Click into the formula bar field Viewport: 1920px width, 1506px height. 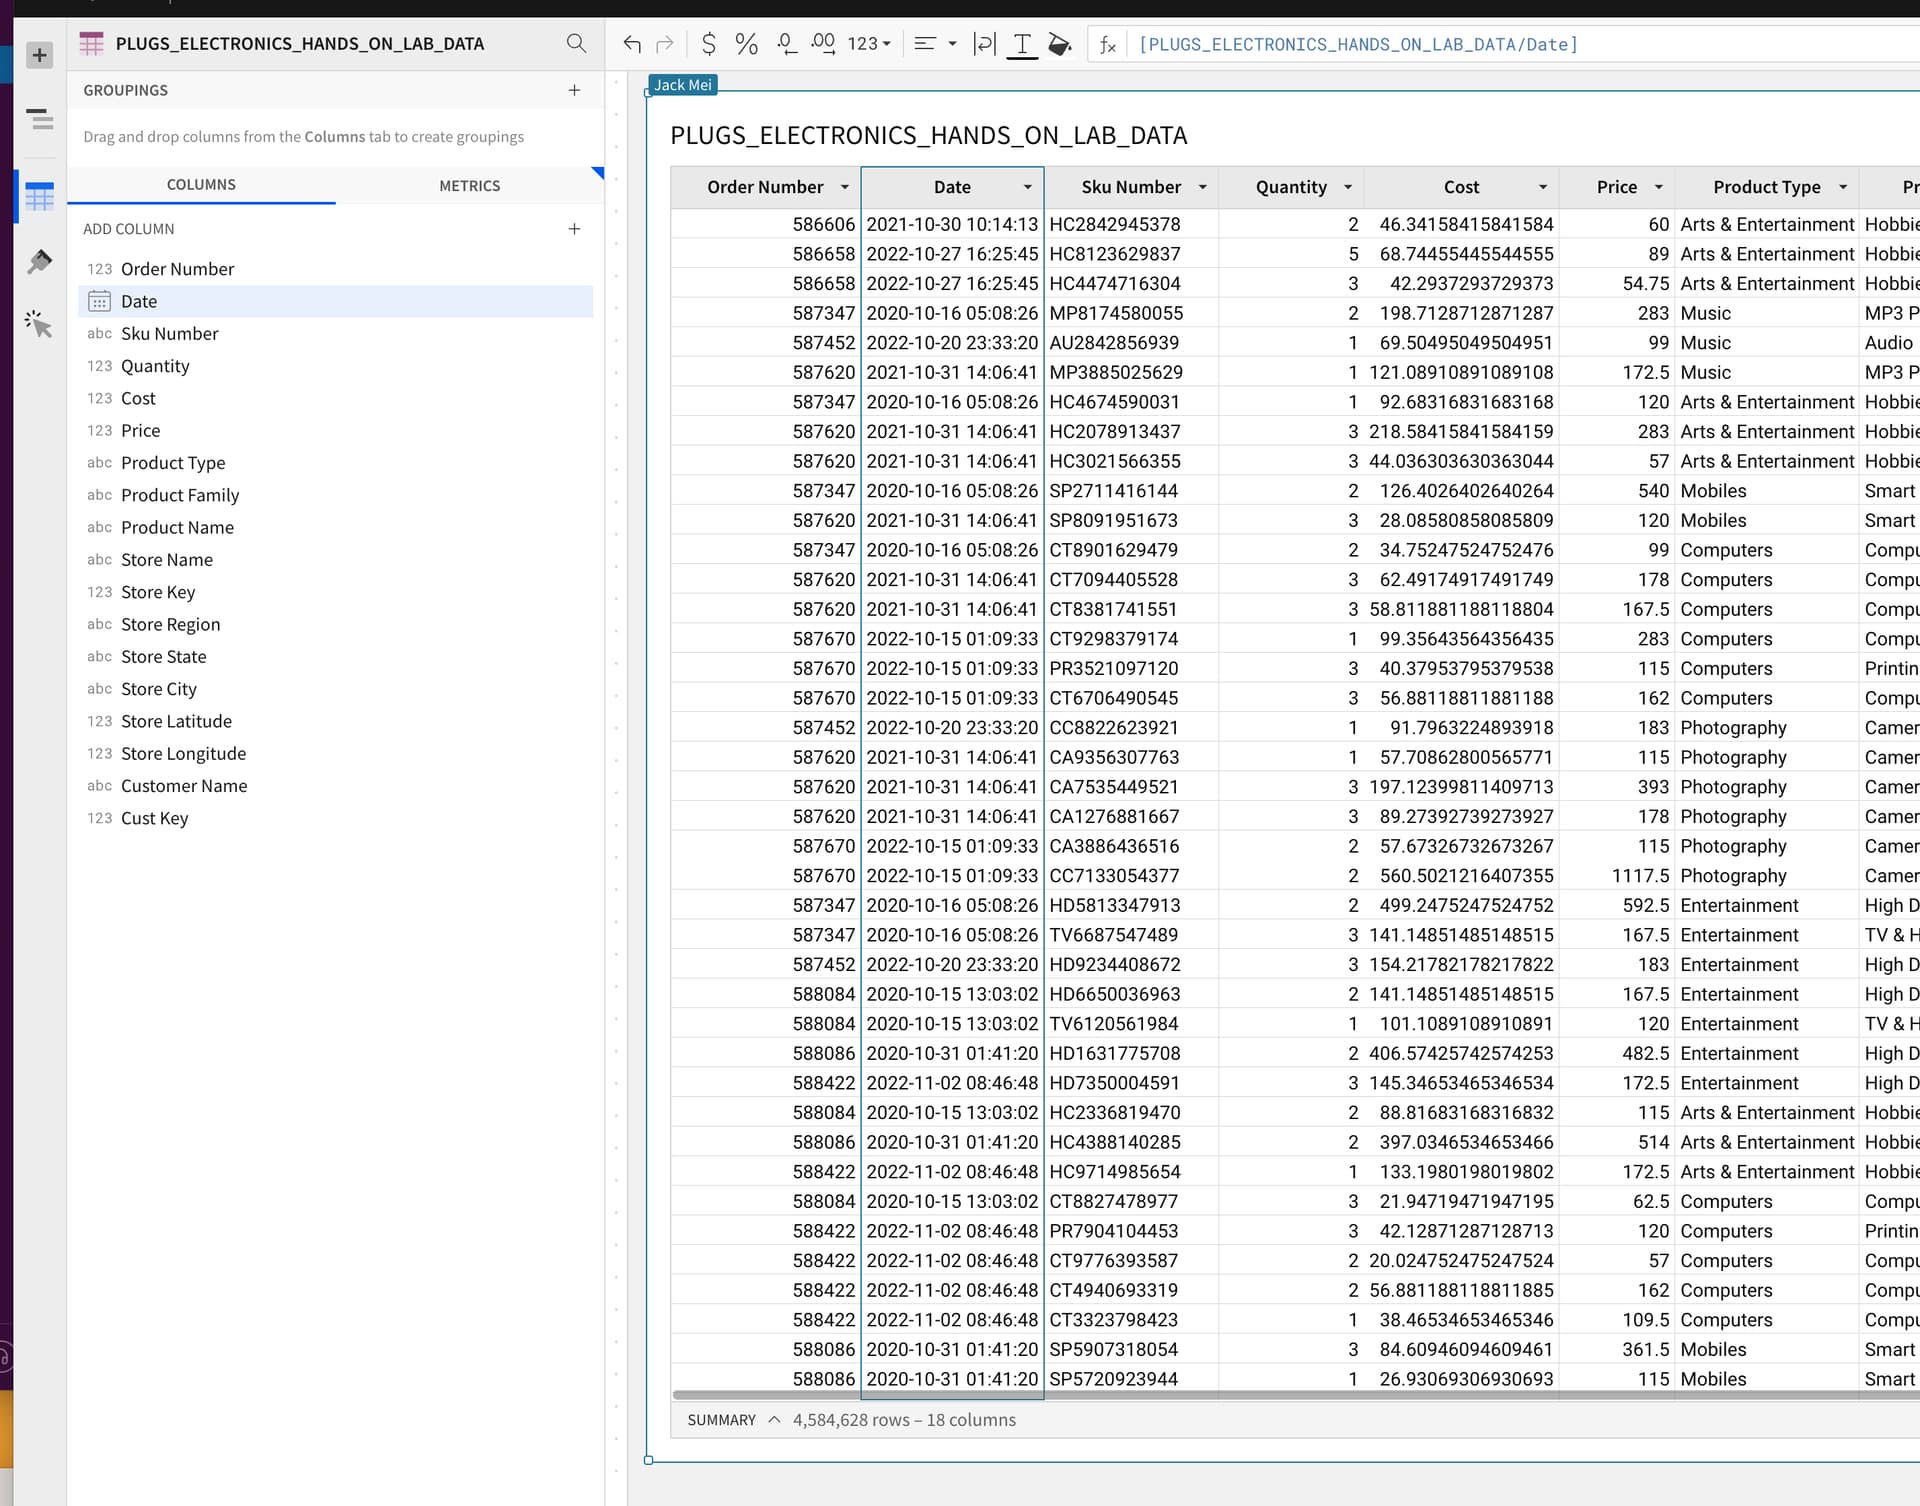click(1500, 44)
